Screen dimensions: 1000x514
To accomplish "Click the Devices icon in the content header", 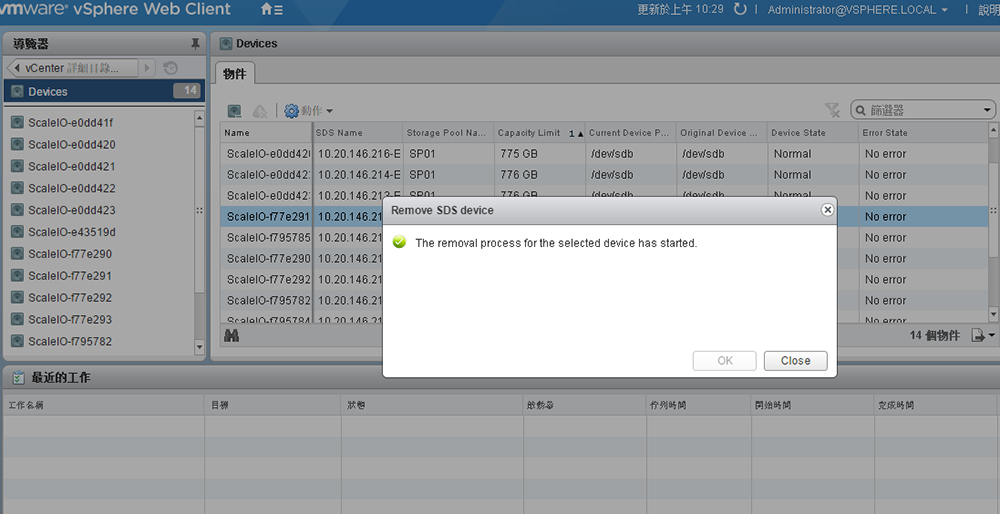I will tap(226, 43).
